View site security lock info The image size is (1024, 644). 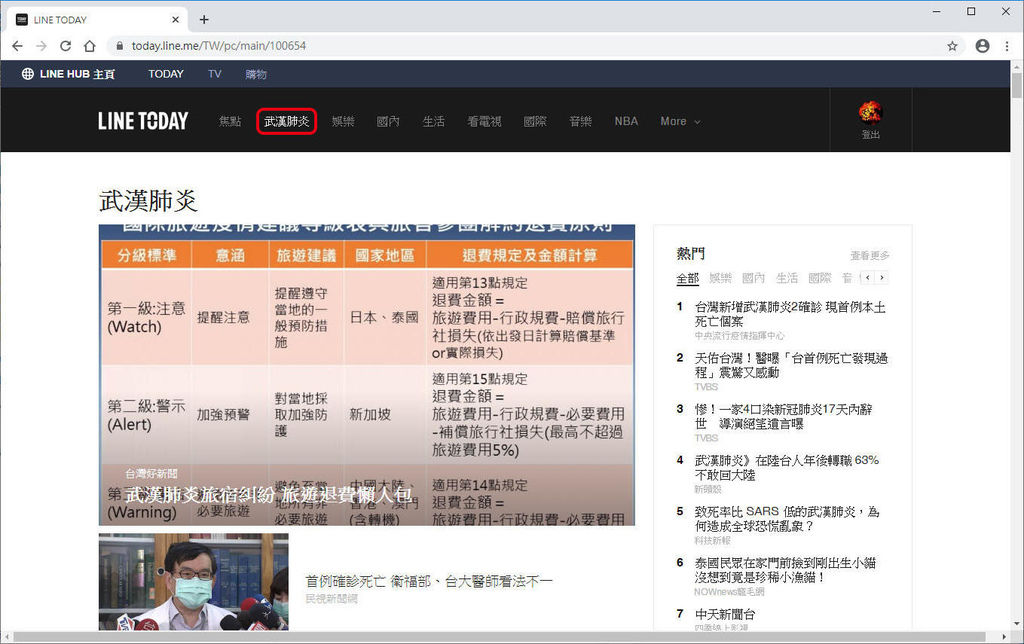[x=120, y=46]
